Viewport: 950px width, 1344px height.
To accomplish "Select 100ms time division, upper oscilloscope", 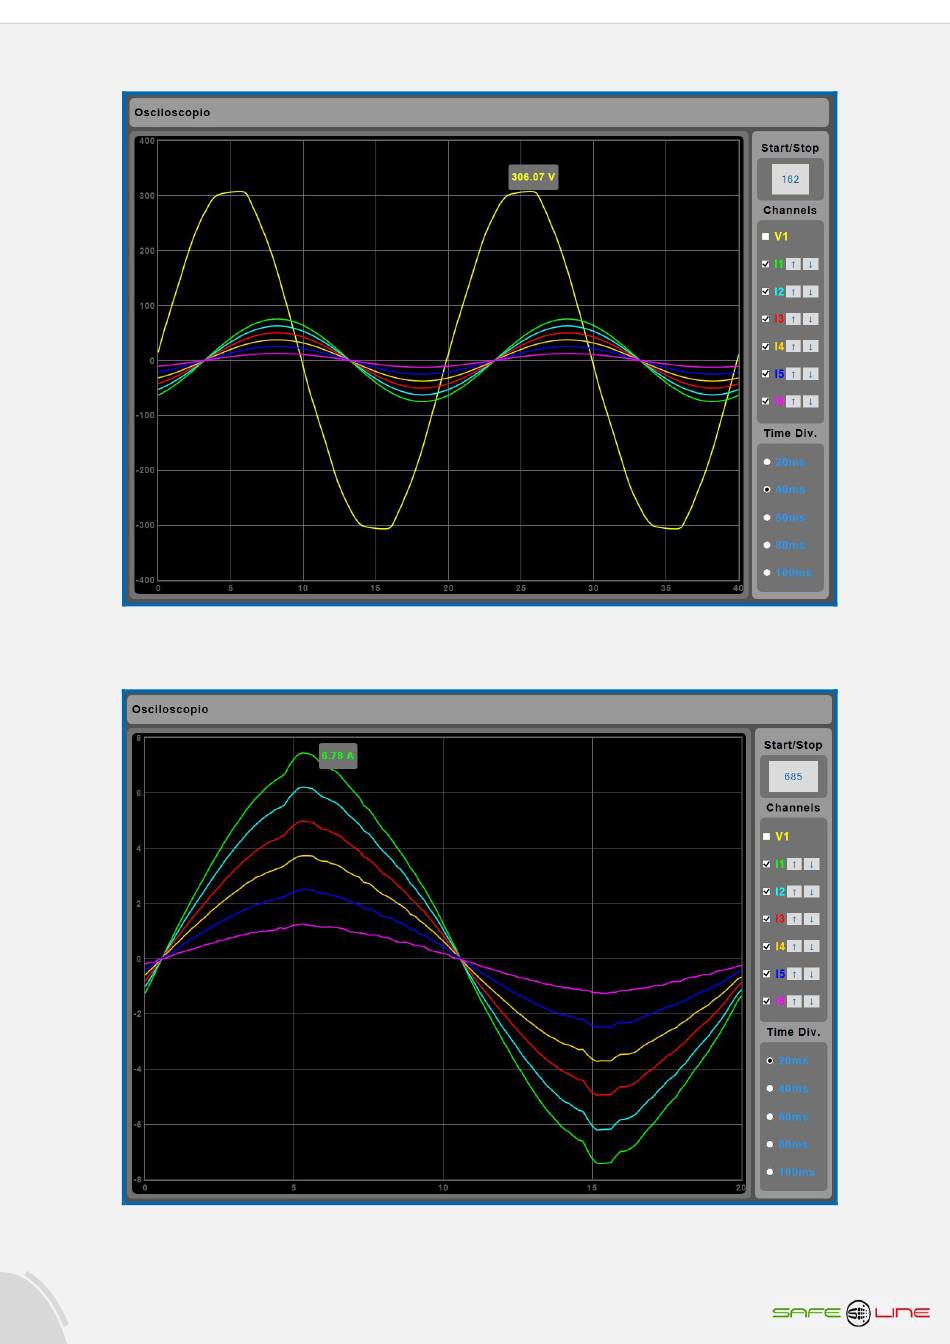I will [767, 573].
